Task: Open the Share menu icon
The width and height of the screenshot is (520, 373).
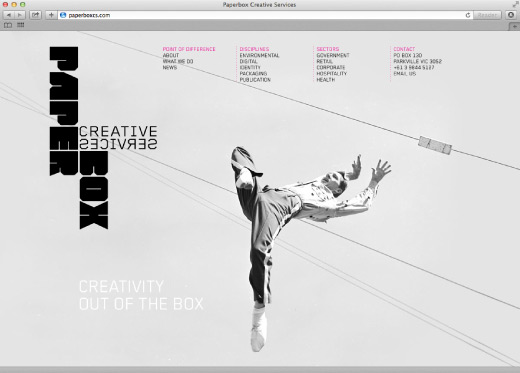Action: (x=35, y=15)
